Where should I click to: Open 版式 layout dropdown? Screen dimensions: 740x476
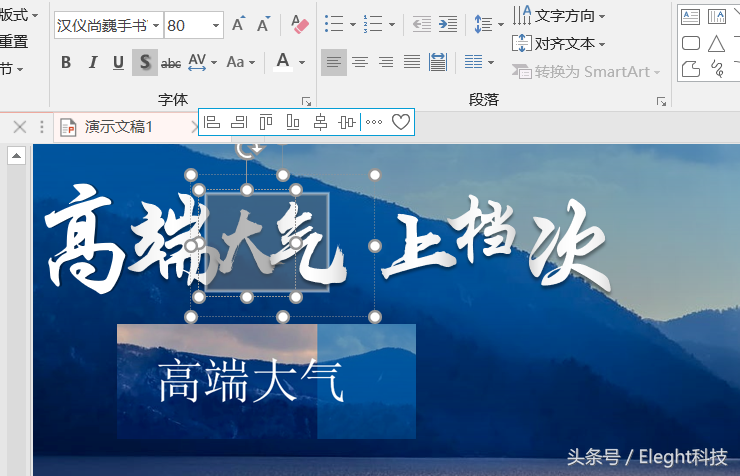(19, 15)
